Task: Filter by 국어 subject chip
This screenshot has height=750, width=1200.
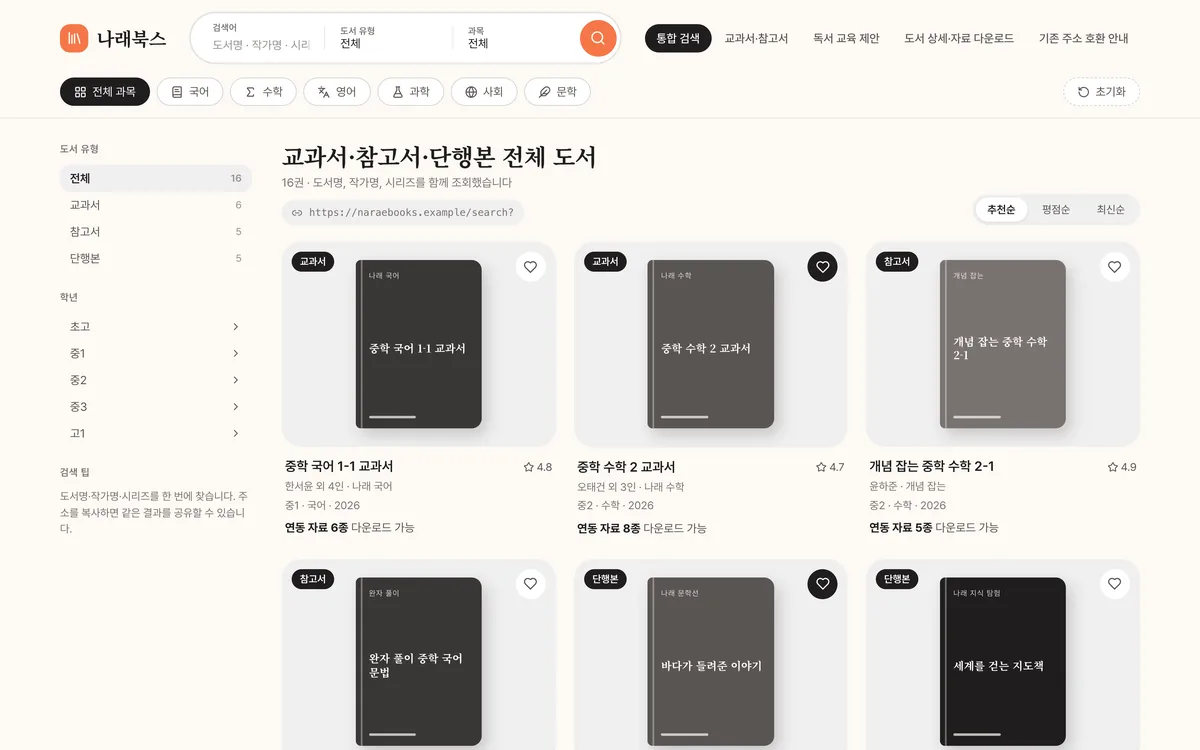Action: (189, 92)
